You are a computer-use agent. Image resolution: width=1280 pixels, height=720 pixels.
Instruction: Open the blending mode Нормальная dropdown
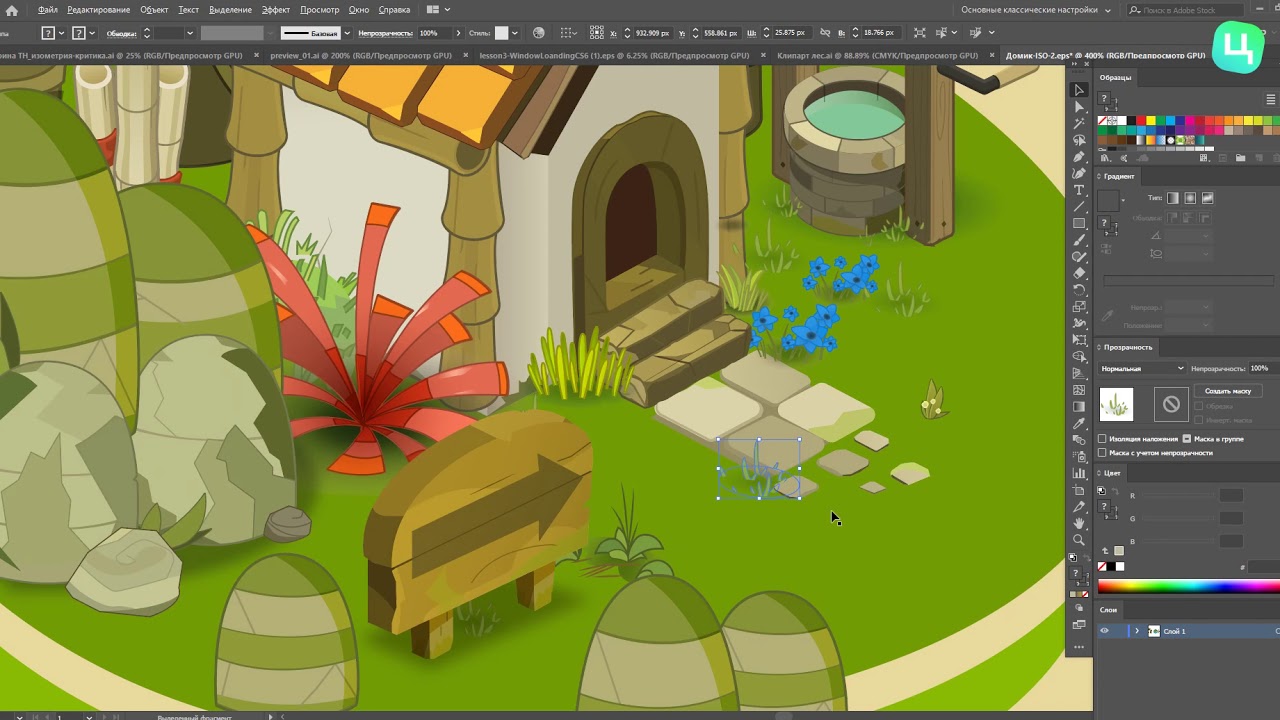pos(1142,369)
